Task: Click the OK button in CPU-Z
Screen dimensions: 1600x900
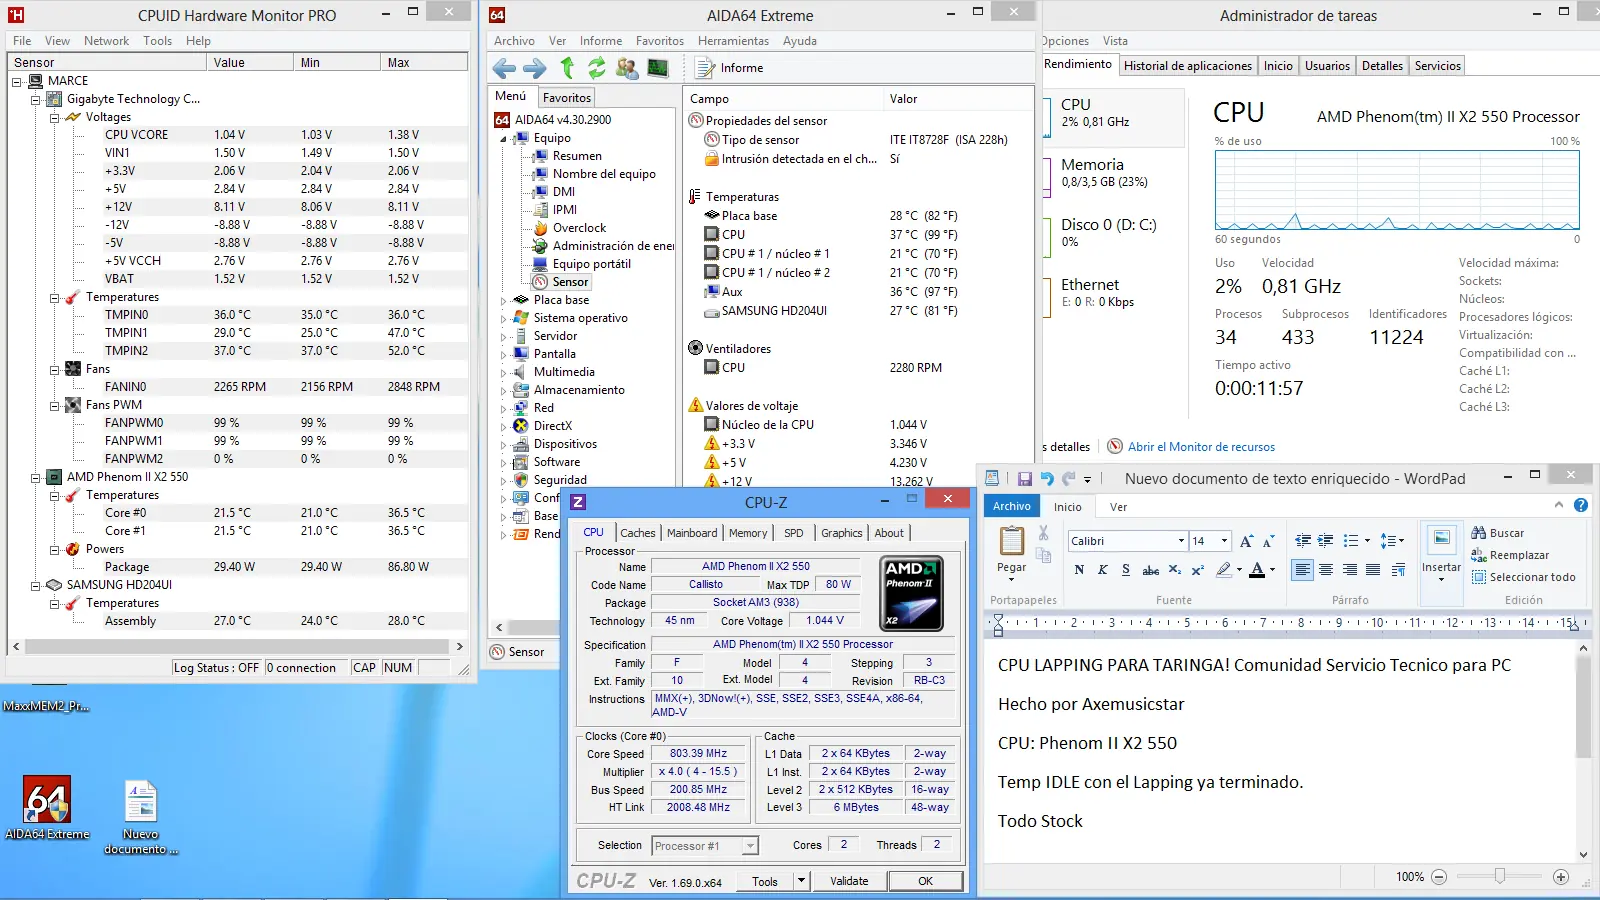Action: pyautogui.click(x=925, y=881)
